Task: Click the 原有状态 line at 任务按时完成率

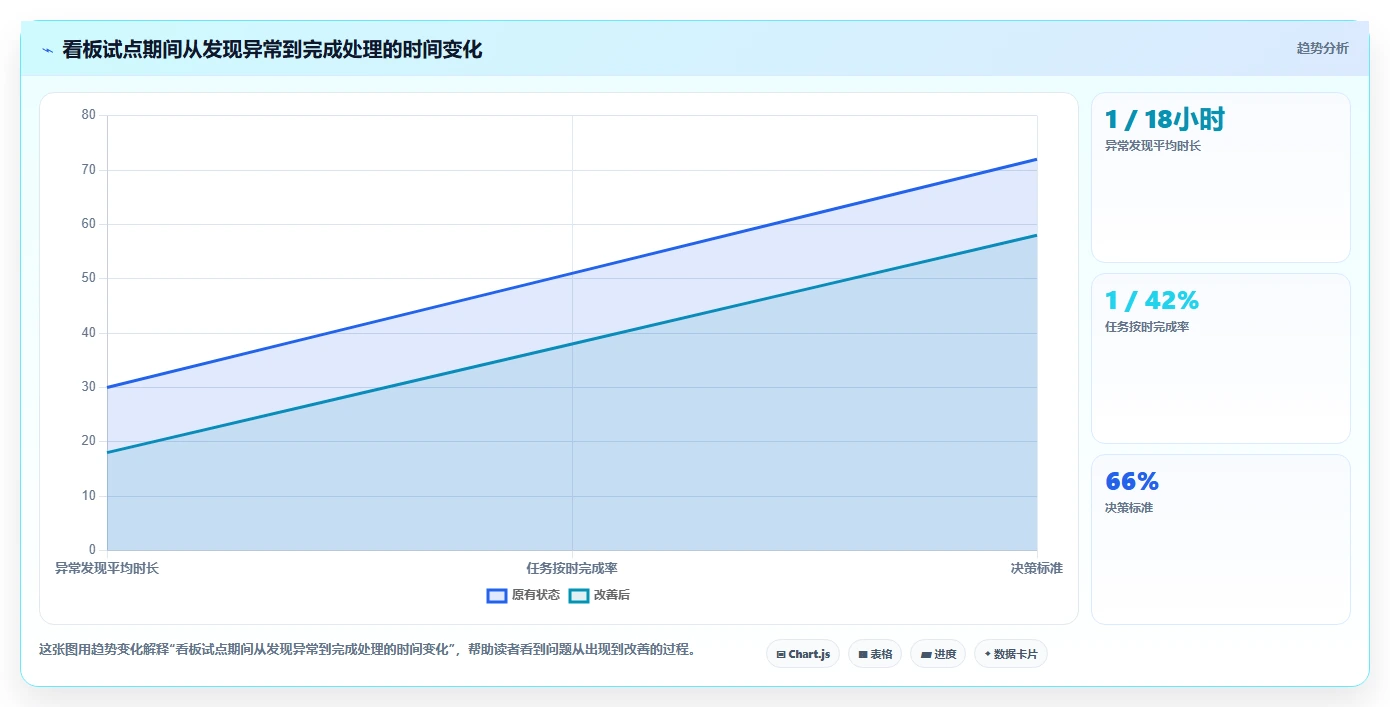Action: 572,273
